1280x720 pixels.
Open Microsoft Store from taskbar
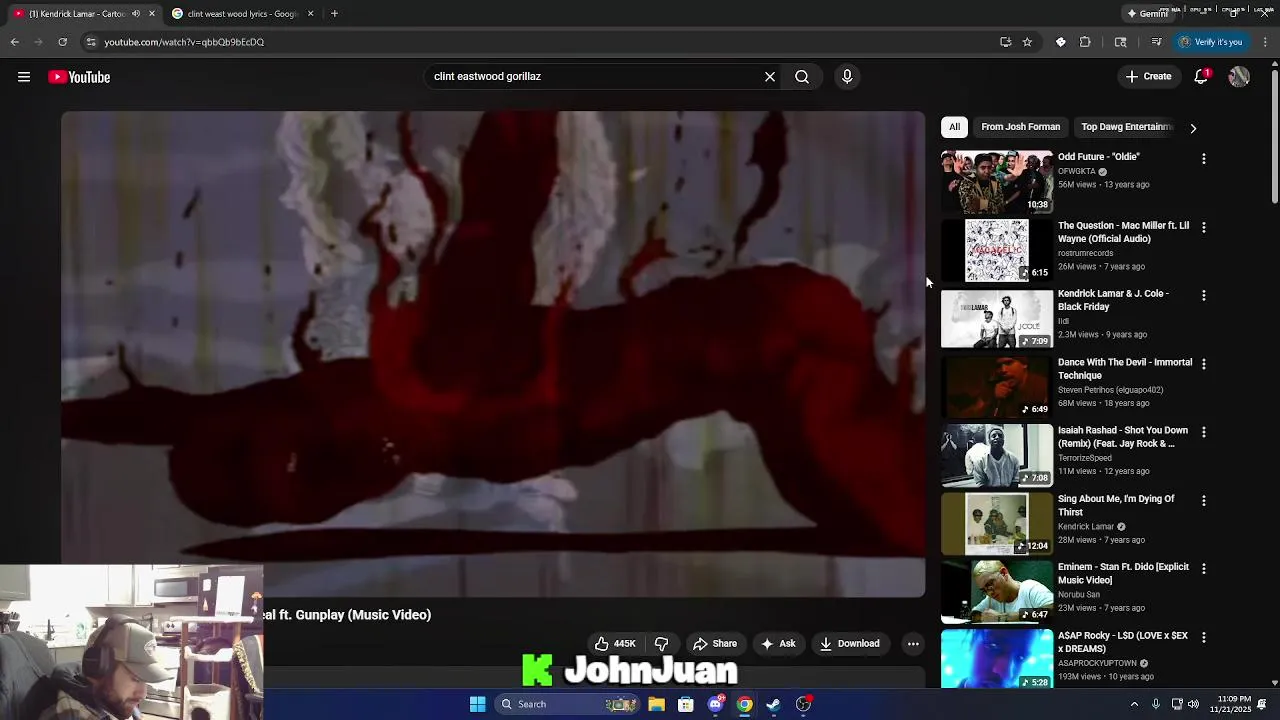(686, 704)
